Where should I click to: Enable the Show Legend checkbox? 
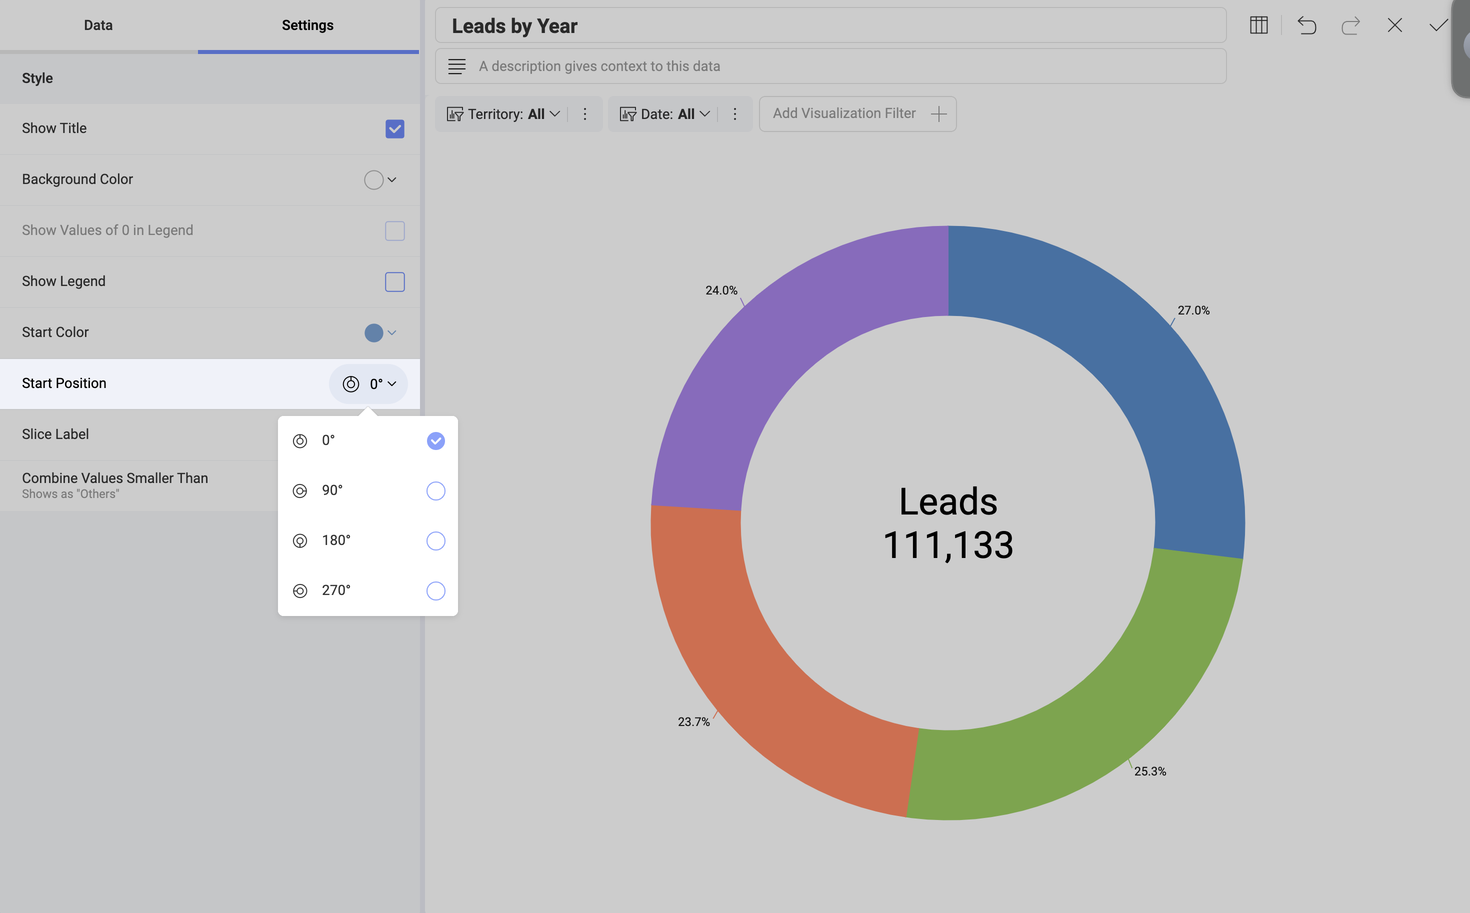click(395, 282)
